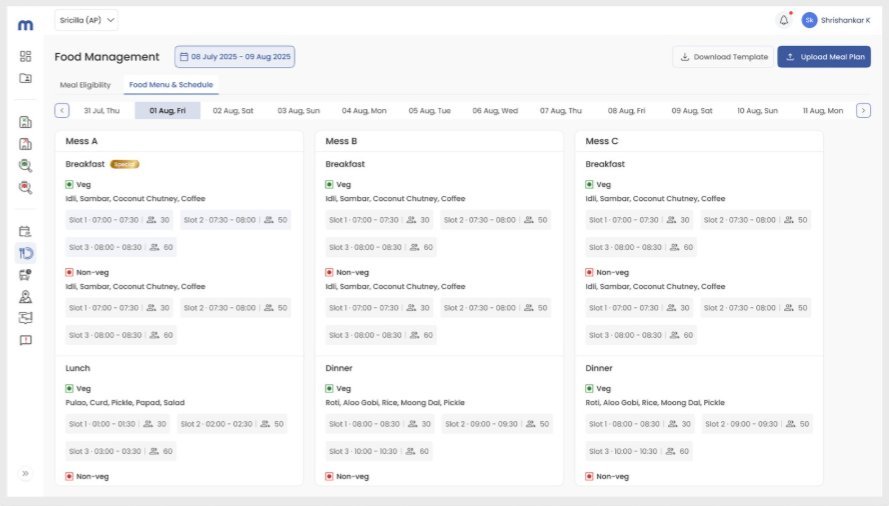Switch to Meal Eligibility tab
This screenshot has width=889, height=506.
(x=86, y=85)
